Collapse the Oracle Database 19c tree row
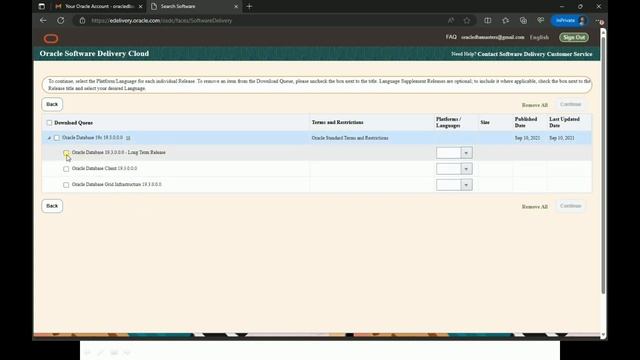 pyautogui.click(x=49, y=138)
